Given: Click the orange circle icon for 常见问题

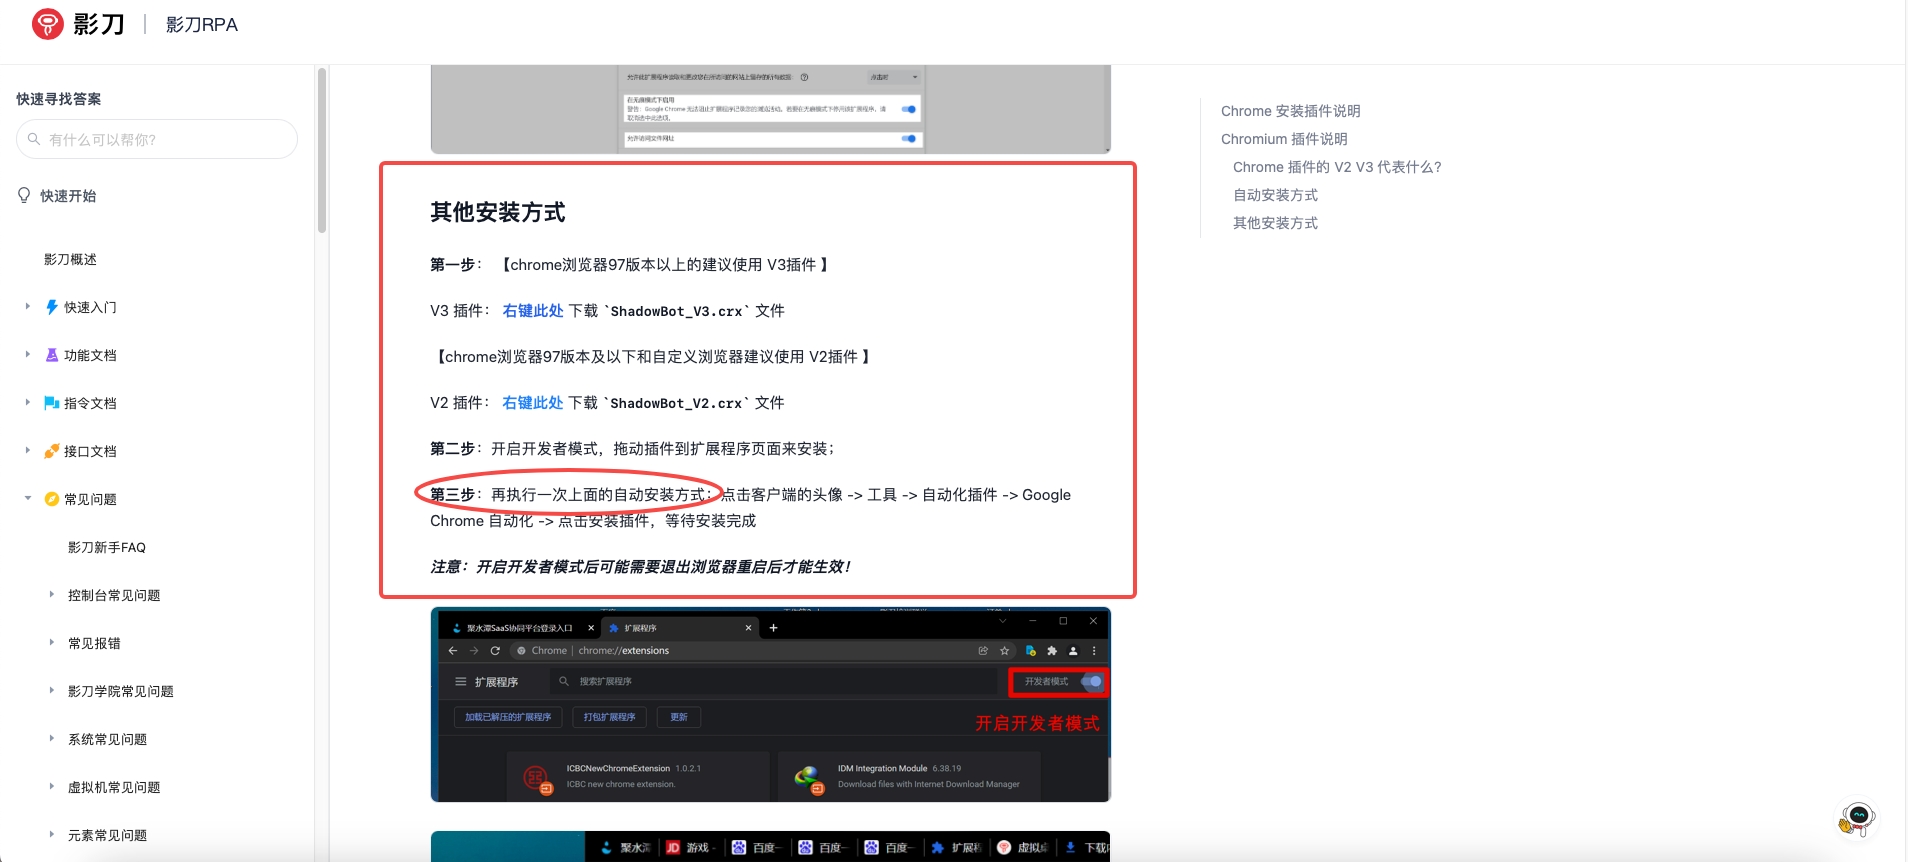Looking at the screenshot, I should pos(52,499).
